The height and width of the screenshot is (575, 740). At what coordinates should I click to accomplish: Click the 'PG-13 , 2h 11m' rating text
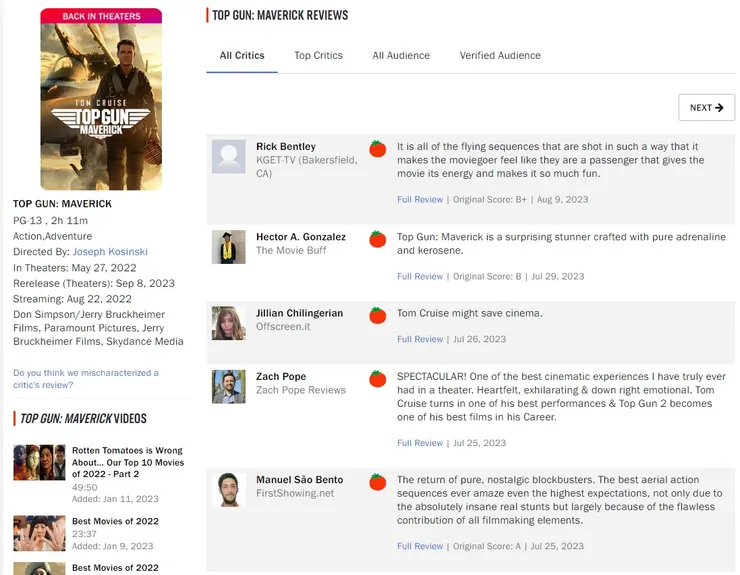coord(50,220)
